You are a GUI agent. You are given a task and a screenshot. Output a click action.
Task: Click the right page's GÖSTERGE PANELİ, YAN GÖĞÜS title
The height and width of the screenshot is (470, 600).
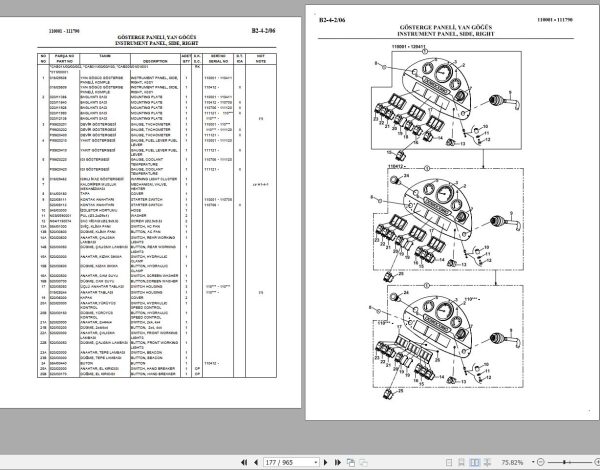446,27
